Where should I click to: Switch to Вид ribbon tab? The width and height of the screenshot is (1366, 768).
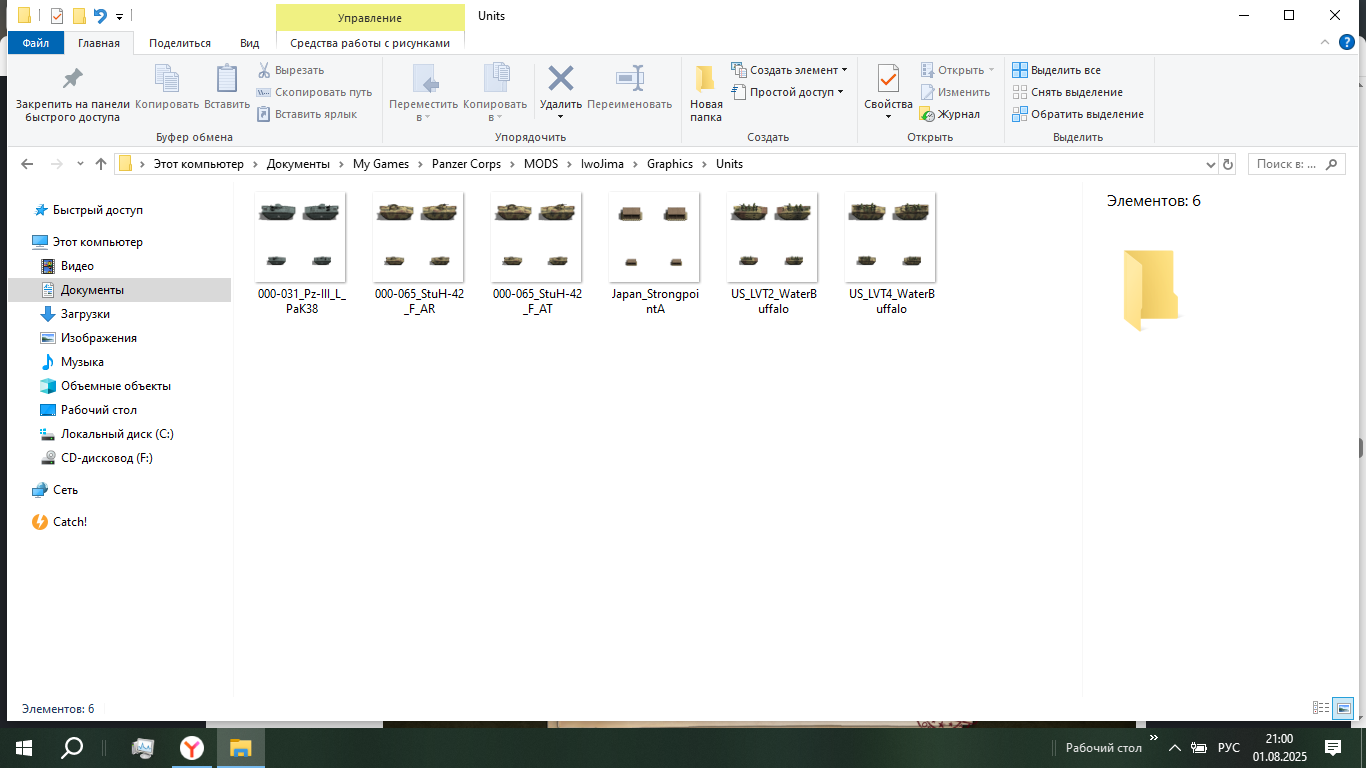pos(250,43)
